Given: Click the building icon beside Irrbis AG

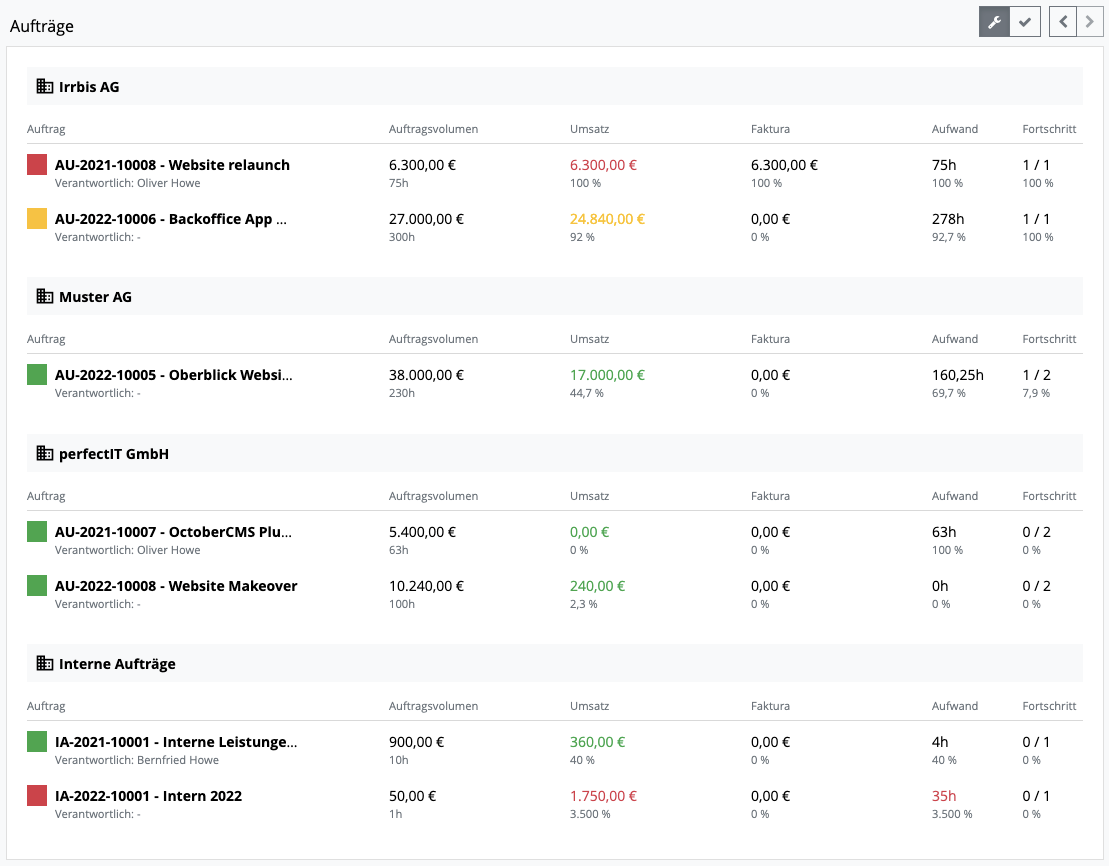Looking at the screenshot, I should pos(45,86).
